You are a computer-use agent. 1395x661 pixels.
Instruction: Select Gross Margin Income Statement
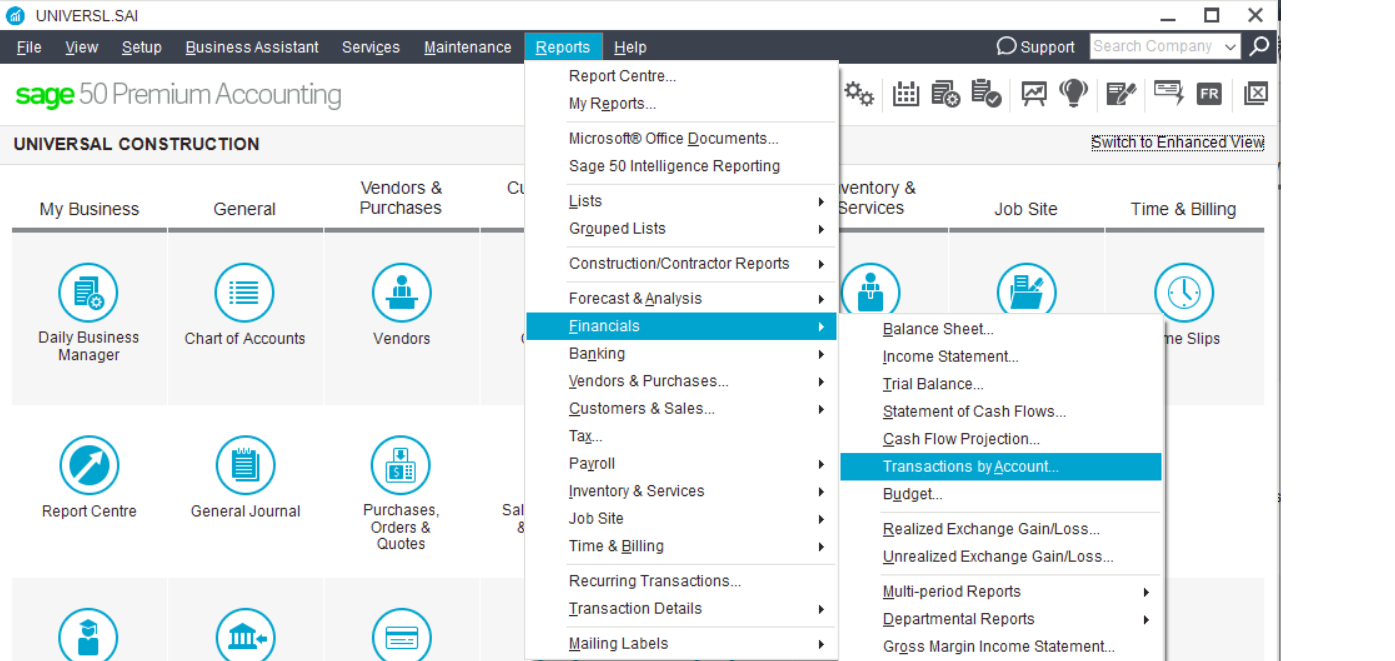coord(1001,647)
